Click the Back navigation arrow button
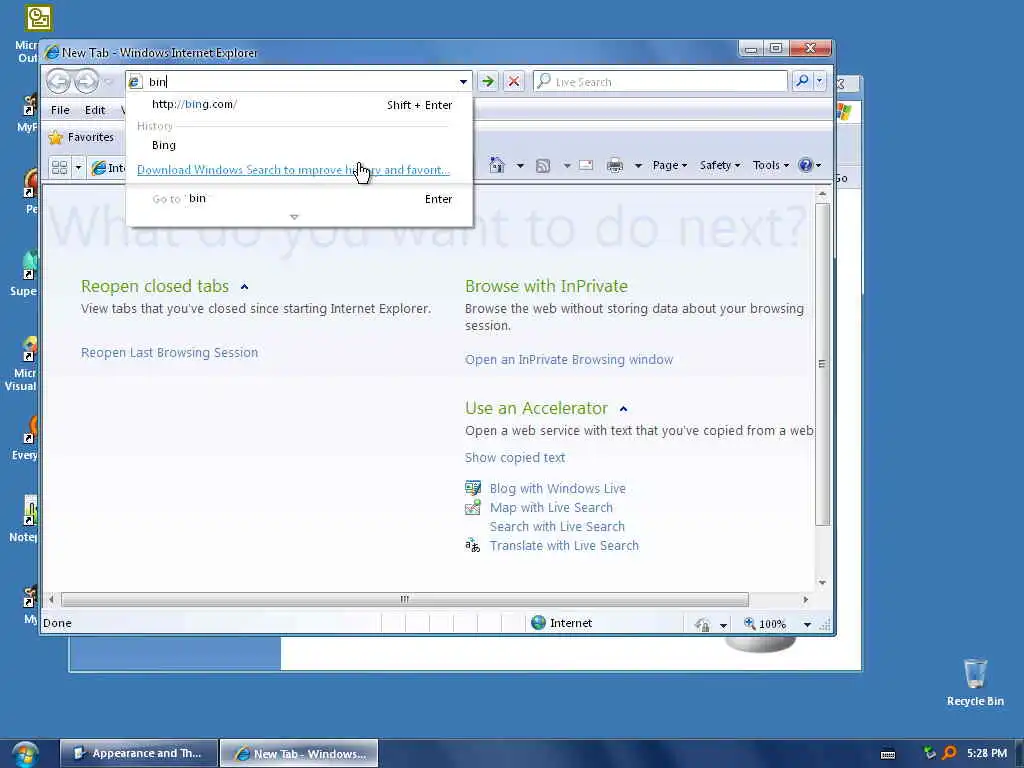This screenshot has height=768, width=1024. [x=59, y=82]
